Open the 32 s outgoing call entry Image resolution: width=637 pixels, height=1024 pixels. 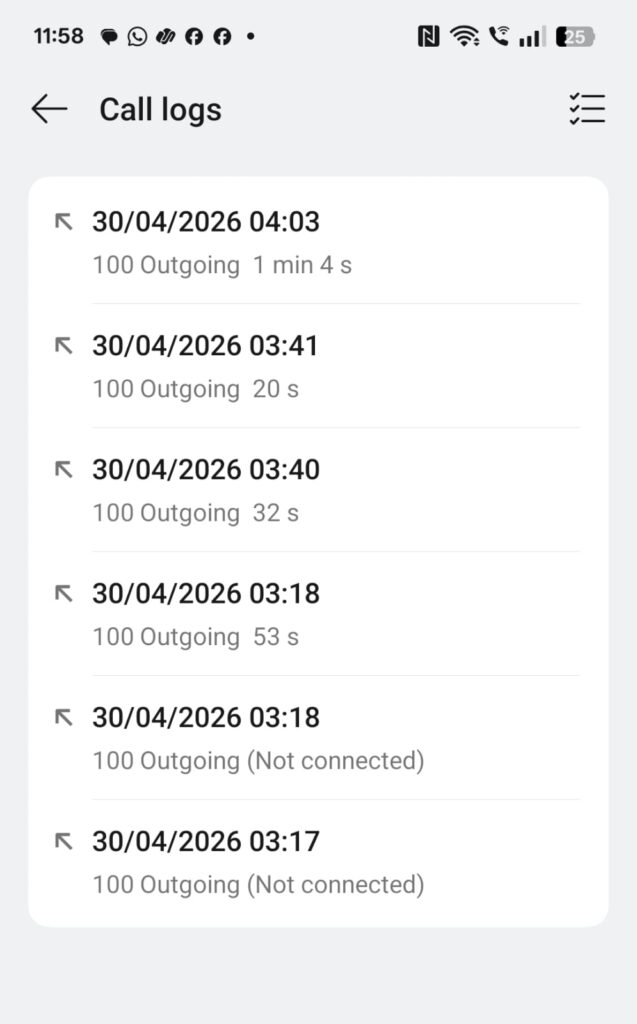[318, 490]
